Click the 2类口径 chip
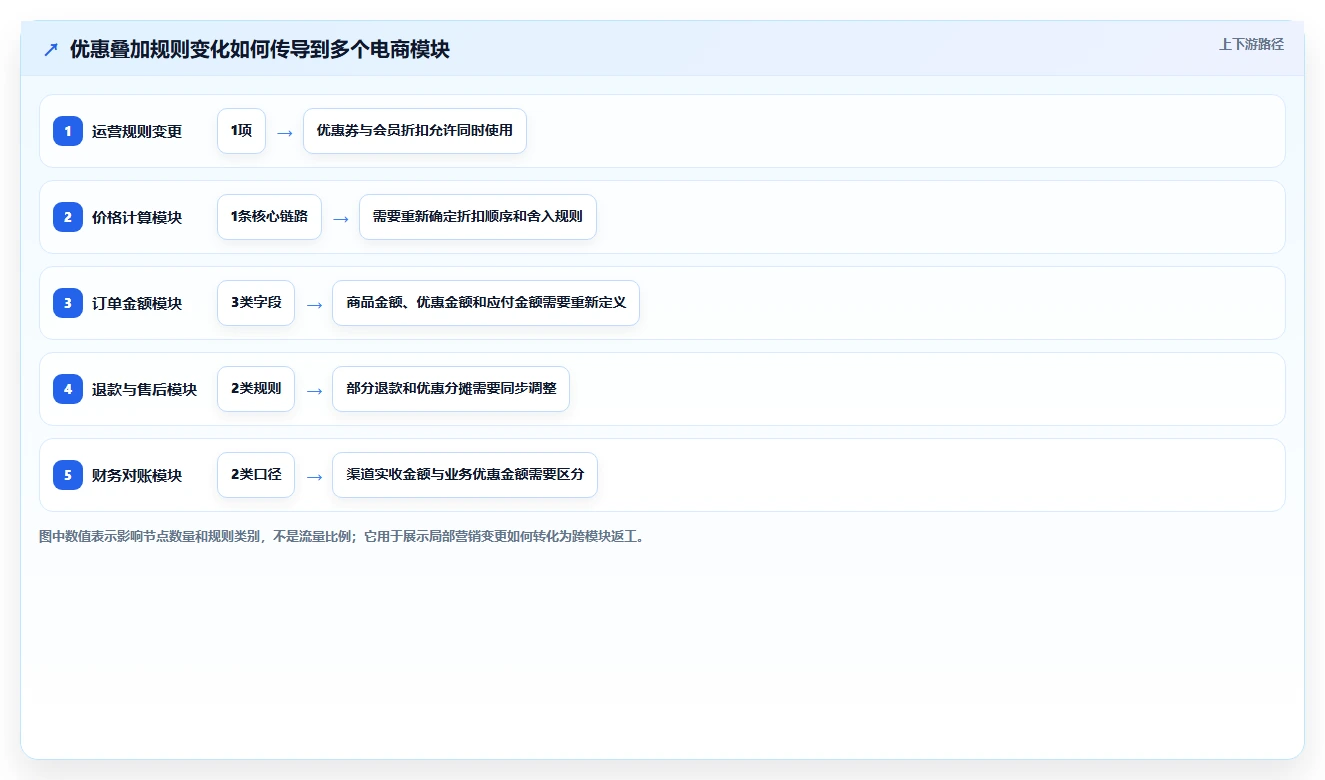 [x=256, y=475]
